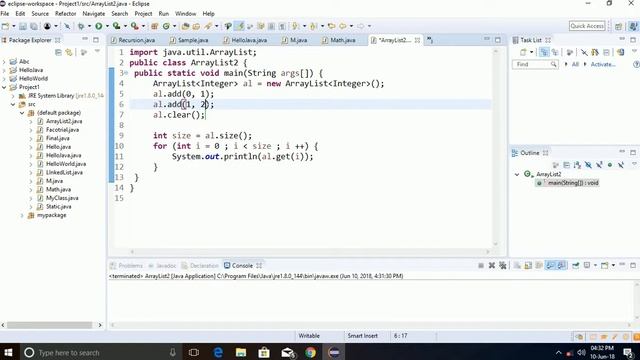Collapse the src folder node
640x360 pixels.
pyautogui.click(x=13, y=104)
